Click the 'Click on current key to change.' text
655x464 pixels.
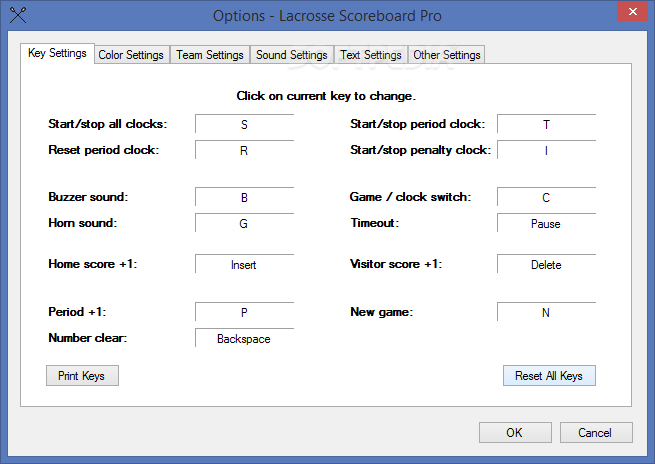(326, 96)
